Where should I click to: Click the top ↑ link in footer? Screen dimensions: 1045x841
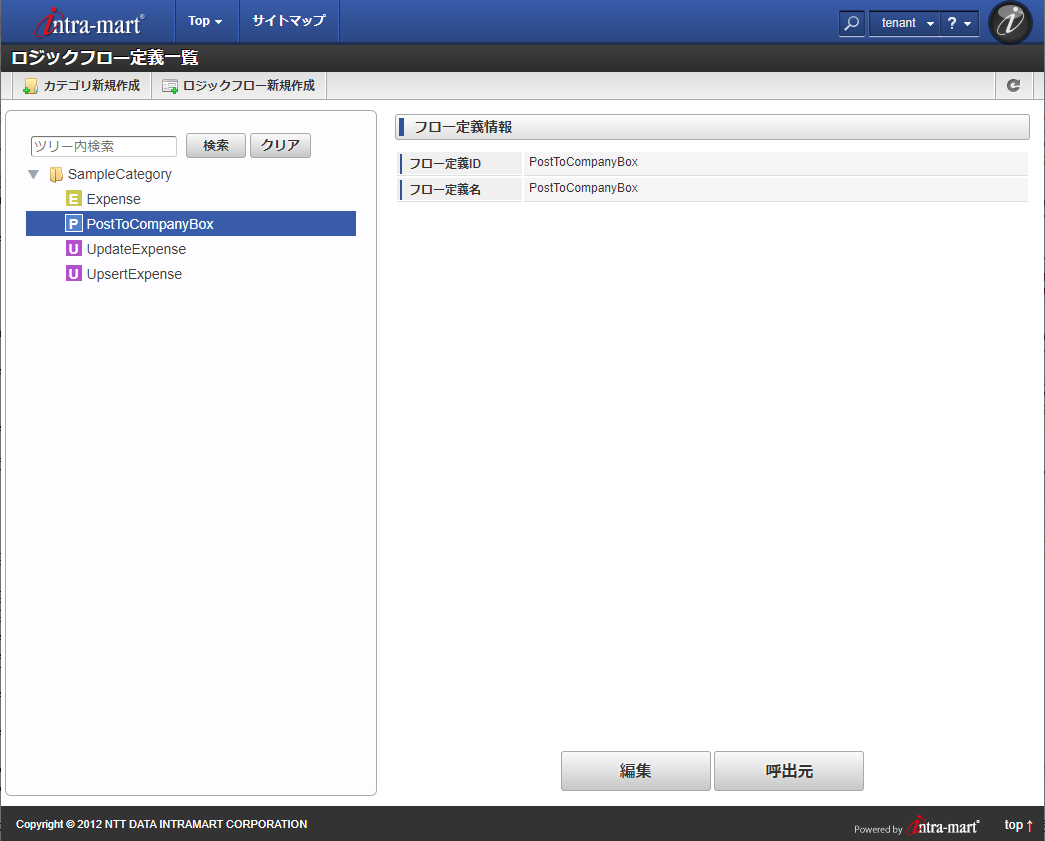click(1018, 825)
